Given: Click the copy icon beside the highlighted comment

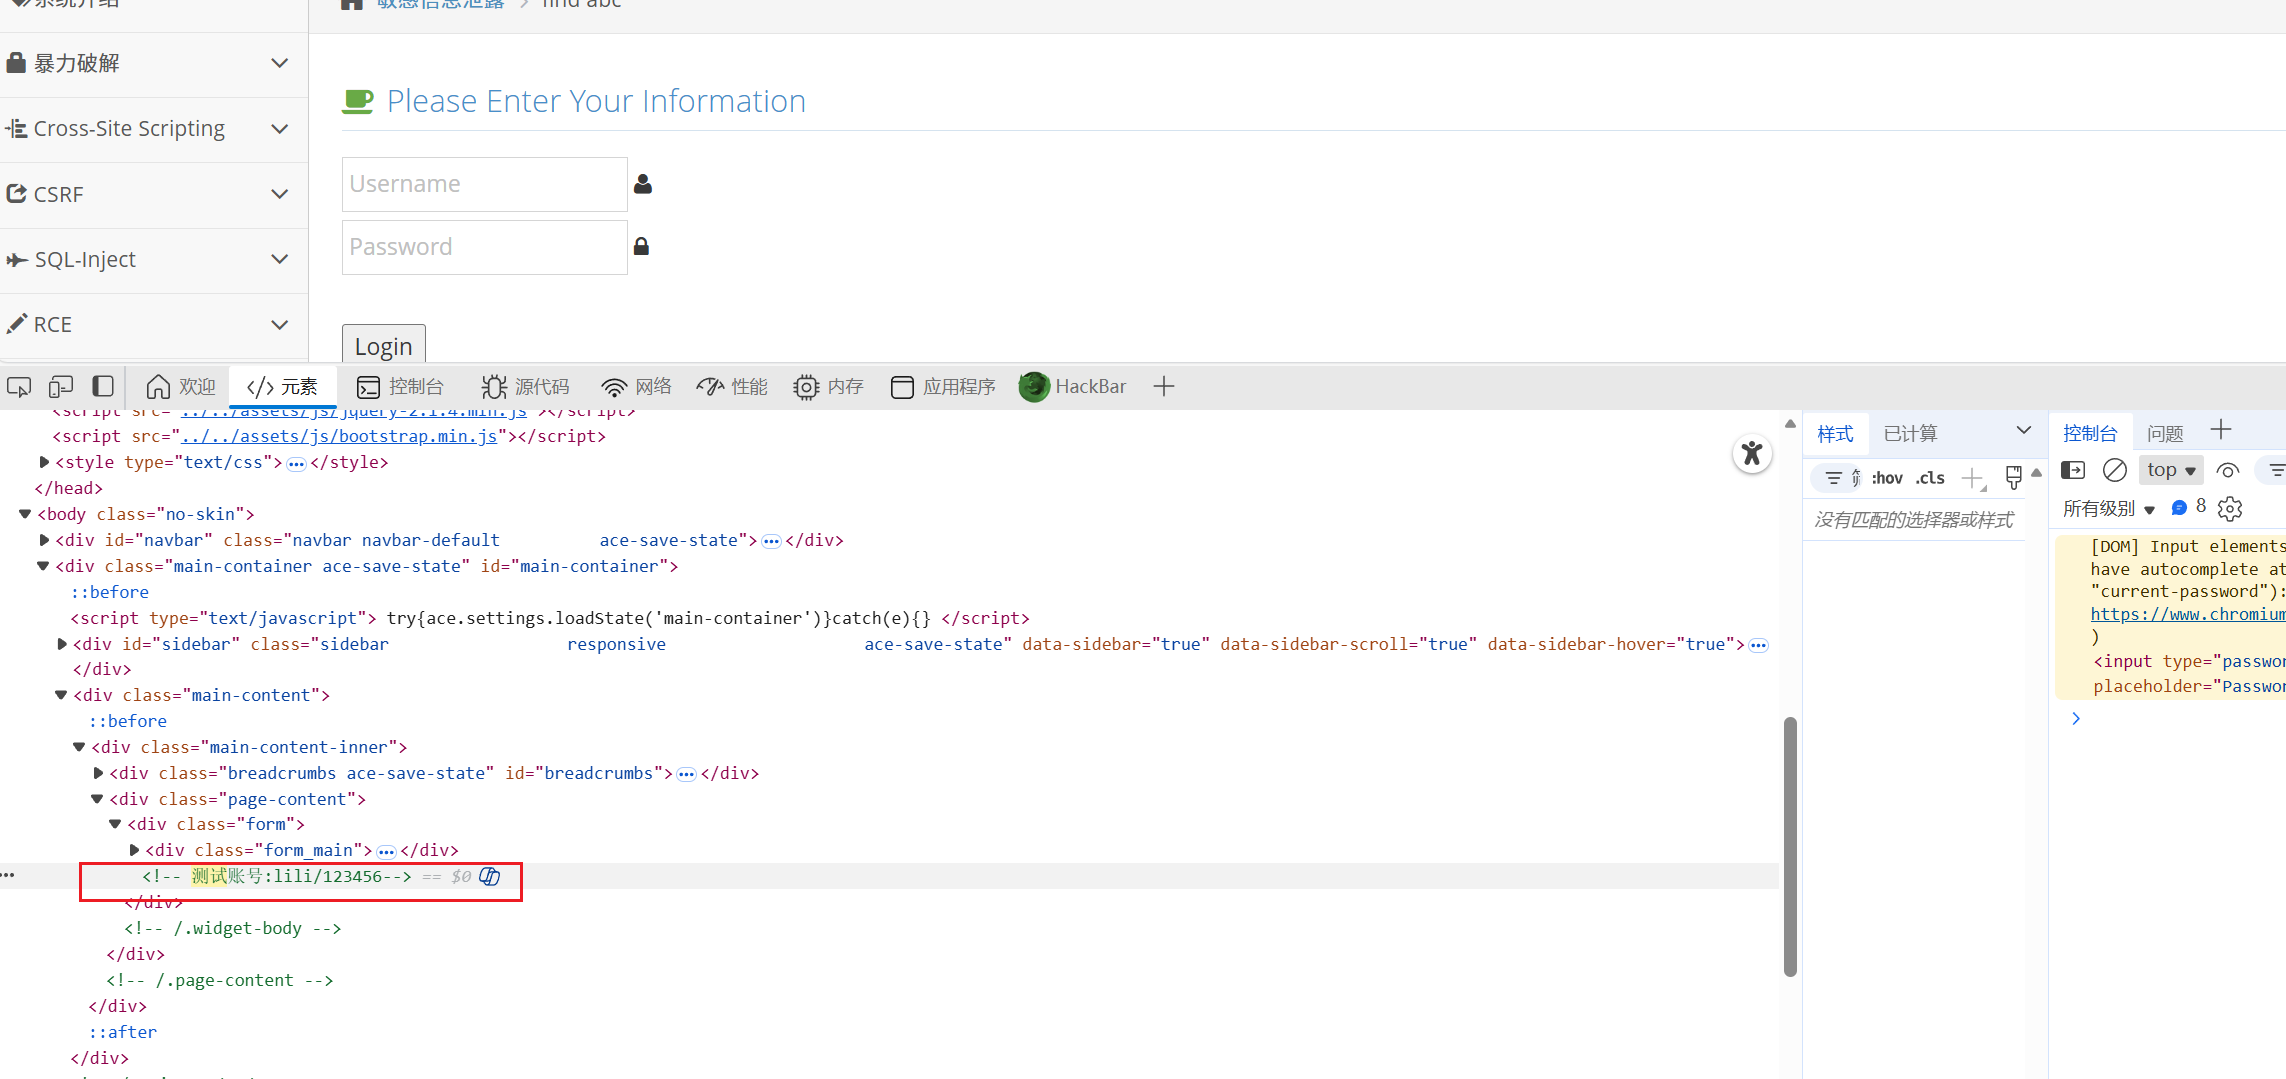Looking at the screenshot, I should (x=490, y=877).
